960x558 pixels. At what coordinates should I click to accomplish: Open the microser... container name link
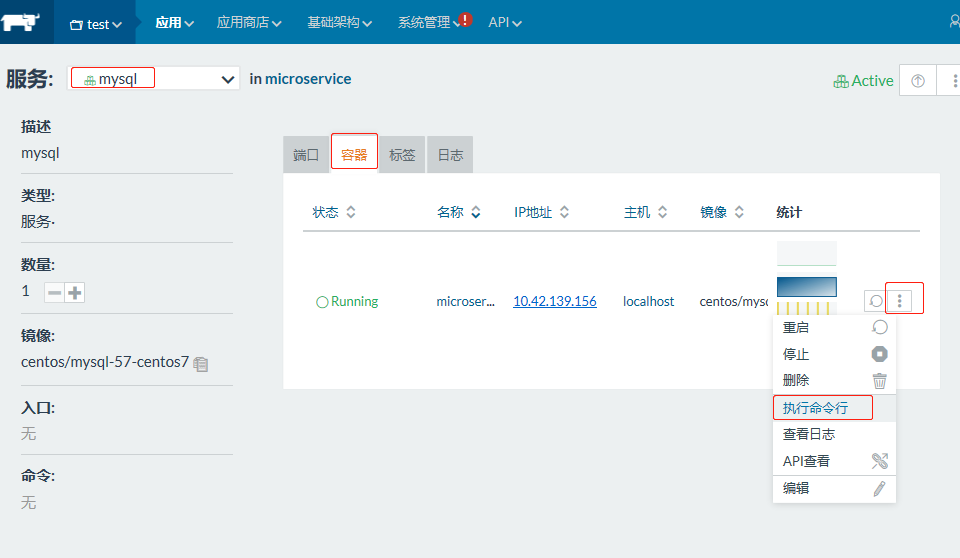pos(465,301)
